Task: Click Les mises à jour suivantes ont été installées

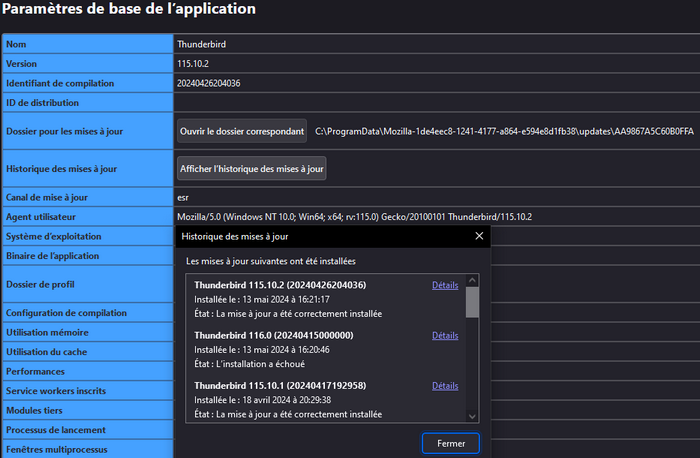Action: point(271,261)
